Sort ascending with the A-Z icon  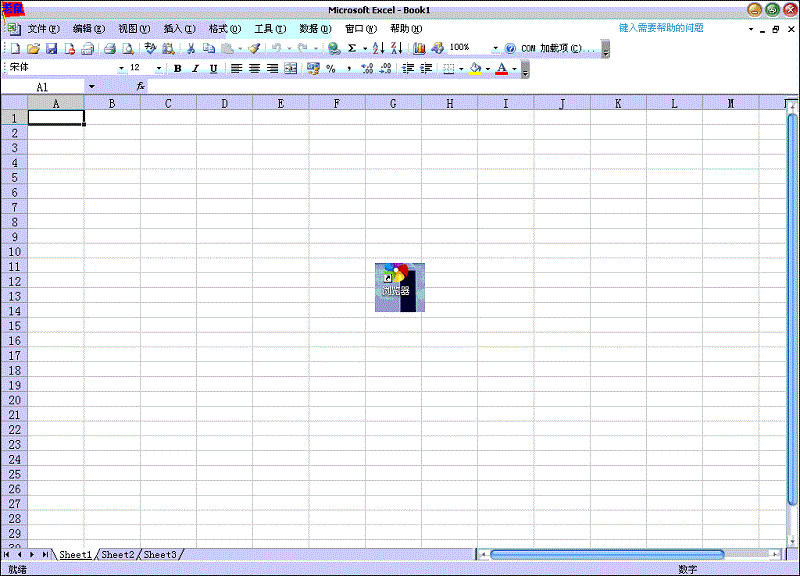coord(379,48)
